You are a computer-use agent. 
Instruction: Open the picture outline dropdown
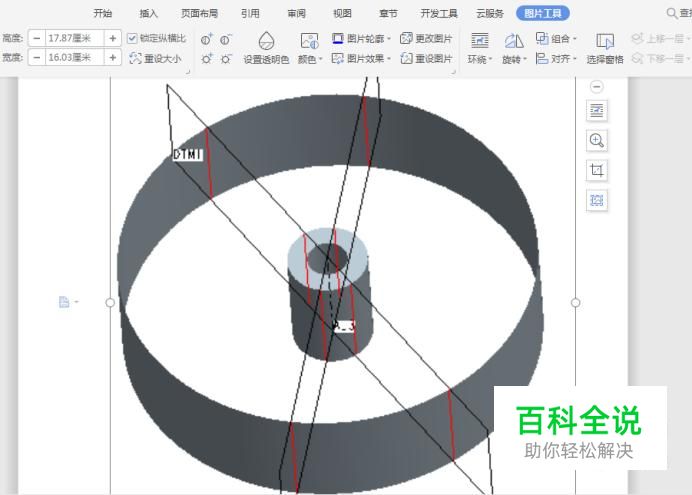[x=360, y=38]
